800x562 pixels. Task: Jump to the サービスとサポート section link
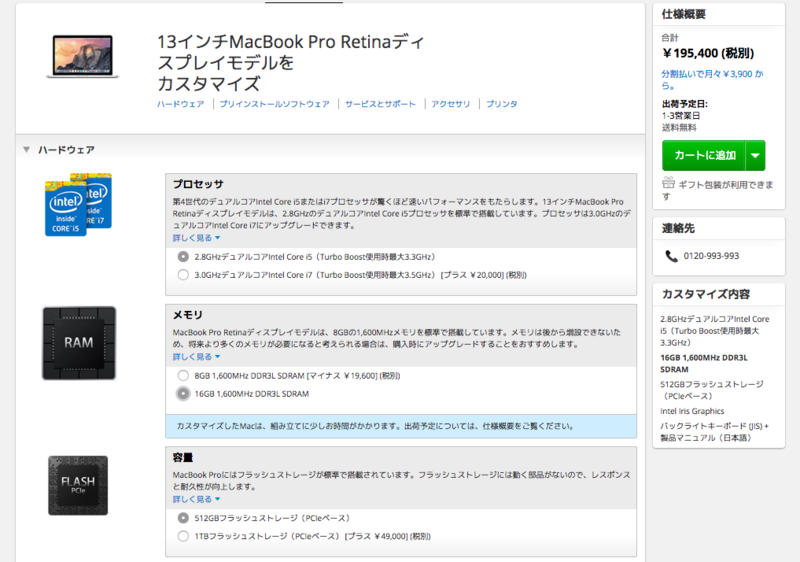click(381, 104)
